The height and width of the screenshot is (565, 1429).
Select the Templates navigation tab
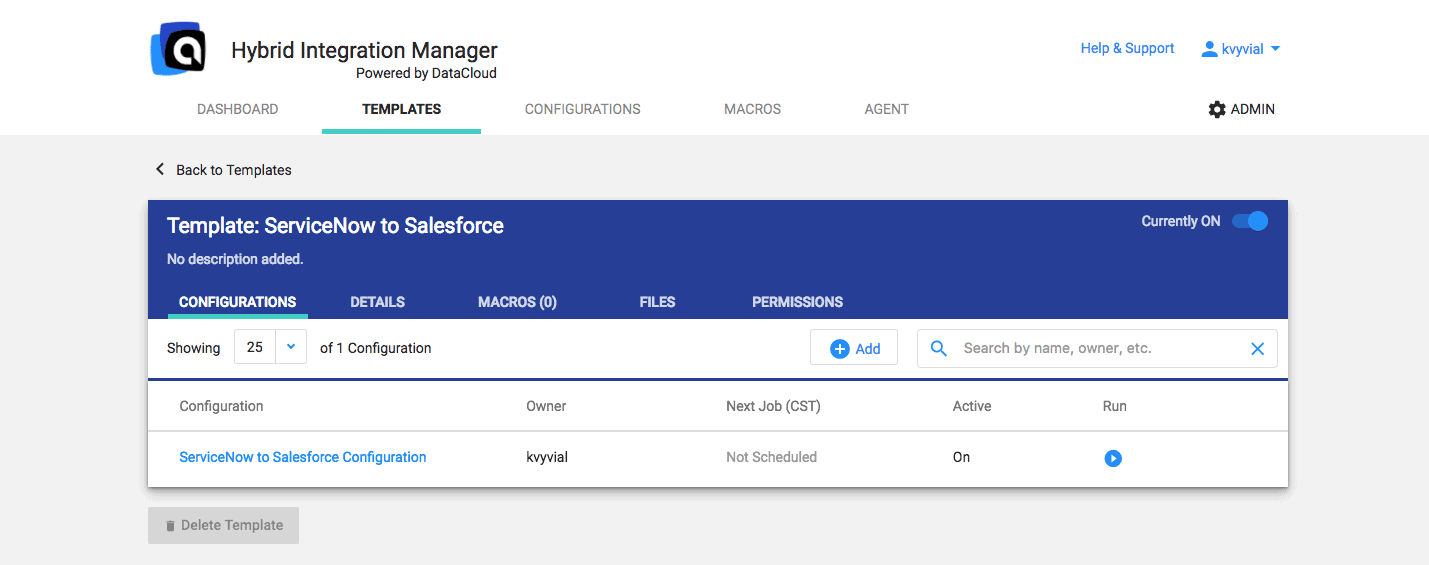coord(401,109)
